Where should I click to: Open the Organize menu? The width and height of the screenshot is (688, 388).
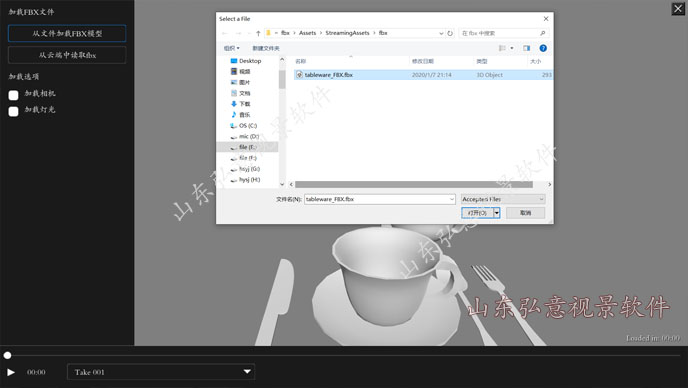(231, 48)
